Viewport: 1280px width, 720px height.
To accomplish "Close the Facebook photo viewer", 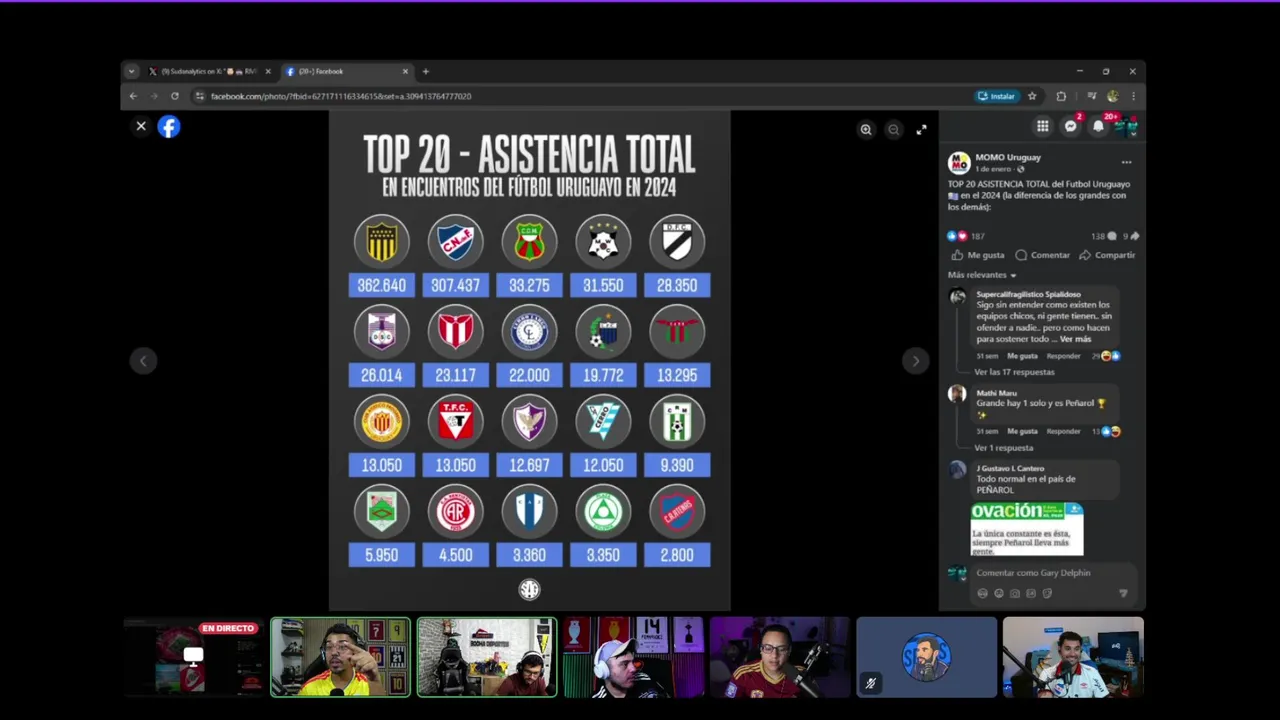I will [141, 126].
